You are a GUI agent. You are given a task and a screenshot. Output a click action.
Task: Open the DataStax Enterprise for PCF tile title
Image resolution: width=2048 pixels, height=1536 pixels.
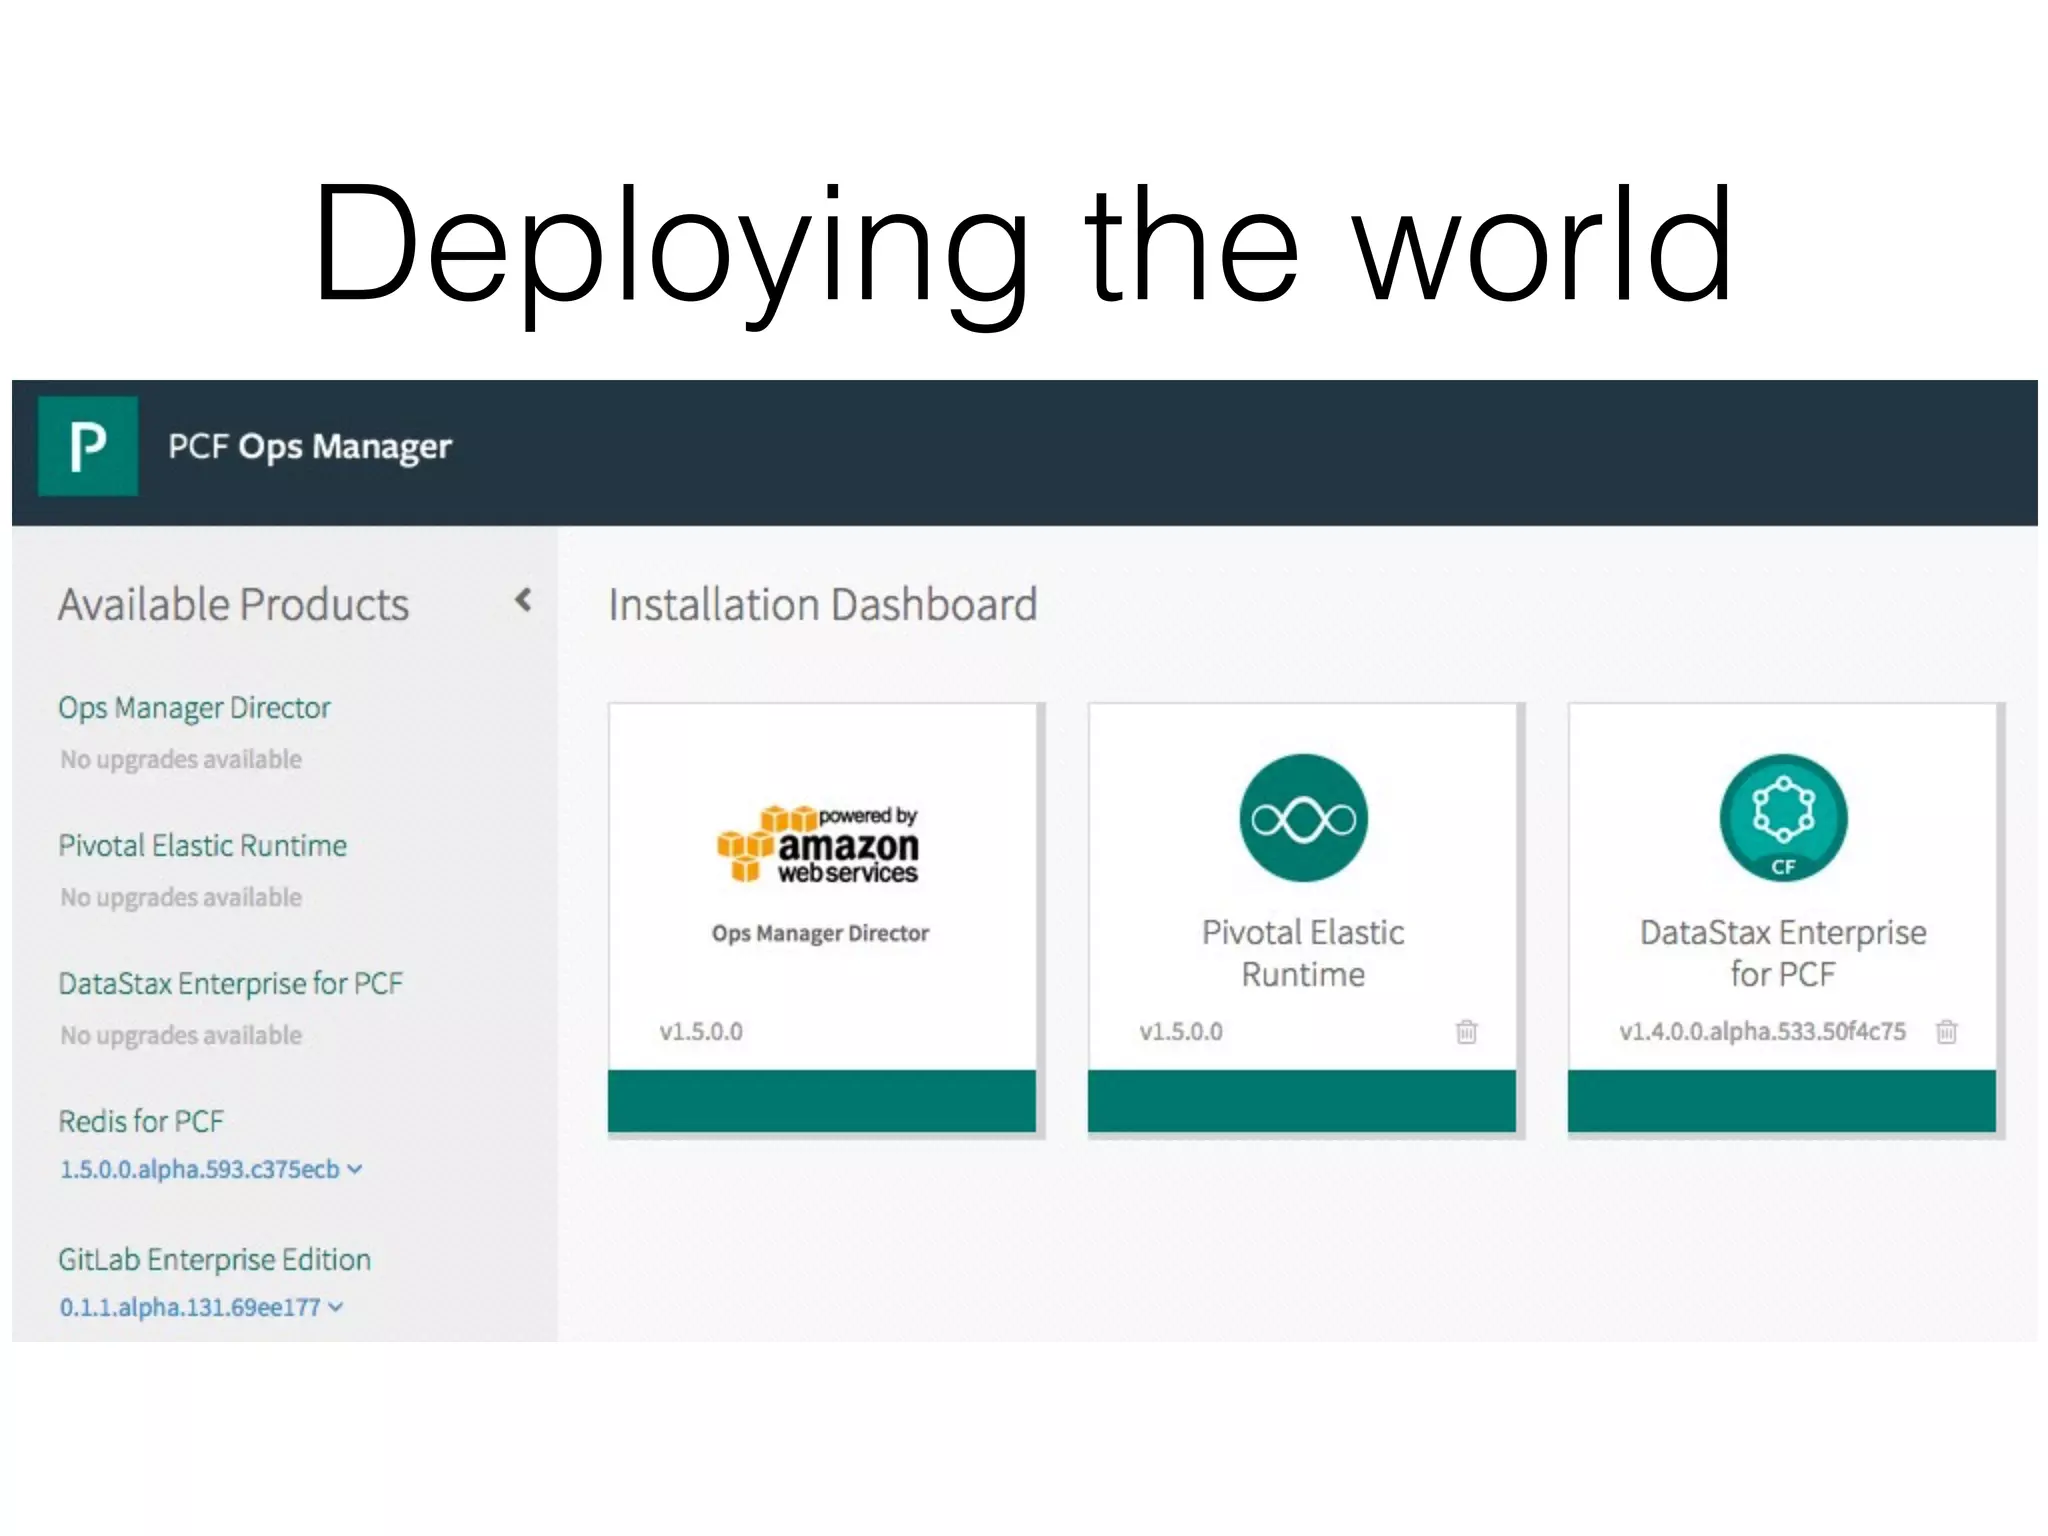(x=1783, y=953)
